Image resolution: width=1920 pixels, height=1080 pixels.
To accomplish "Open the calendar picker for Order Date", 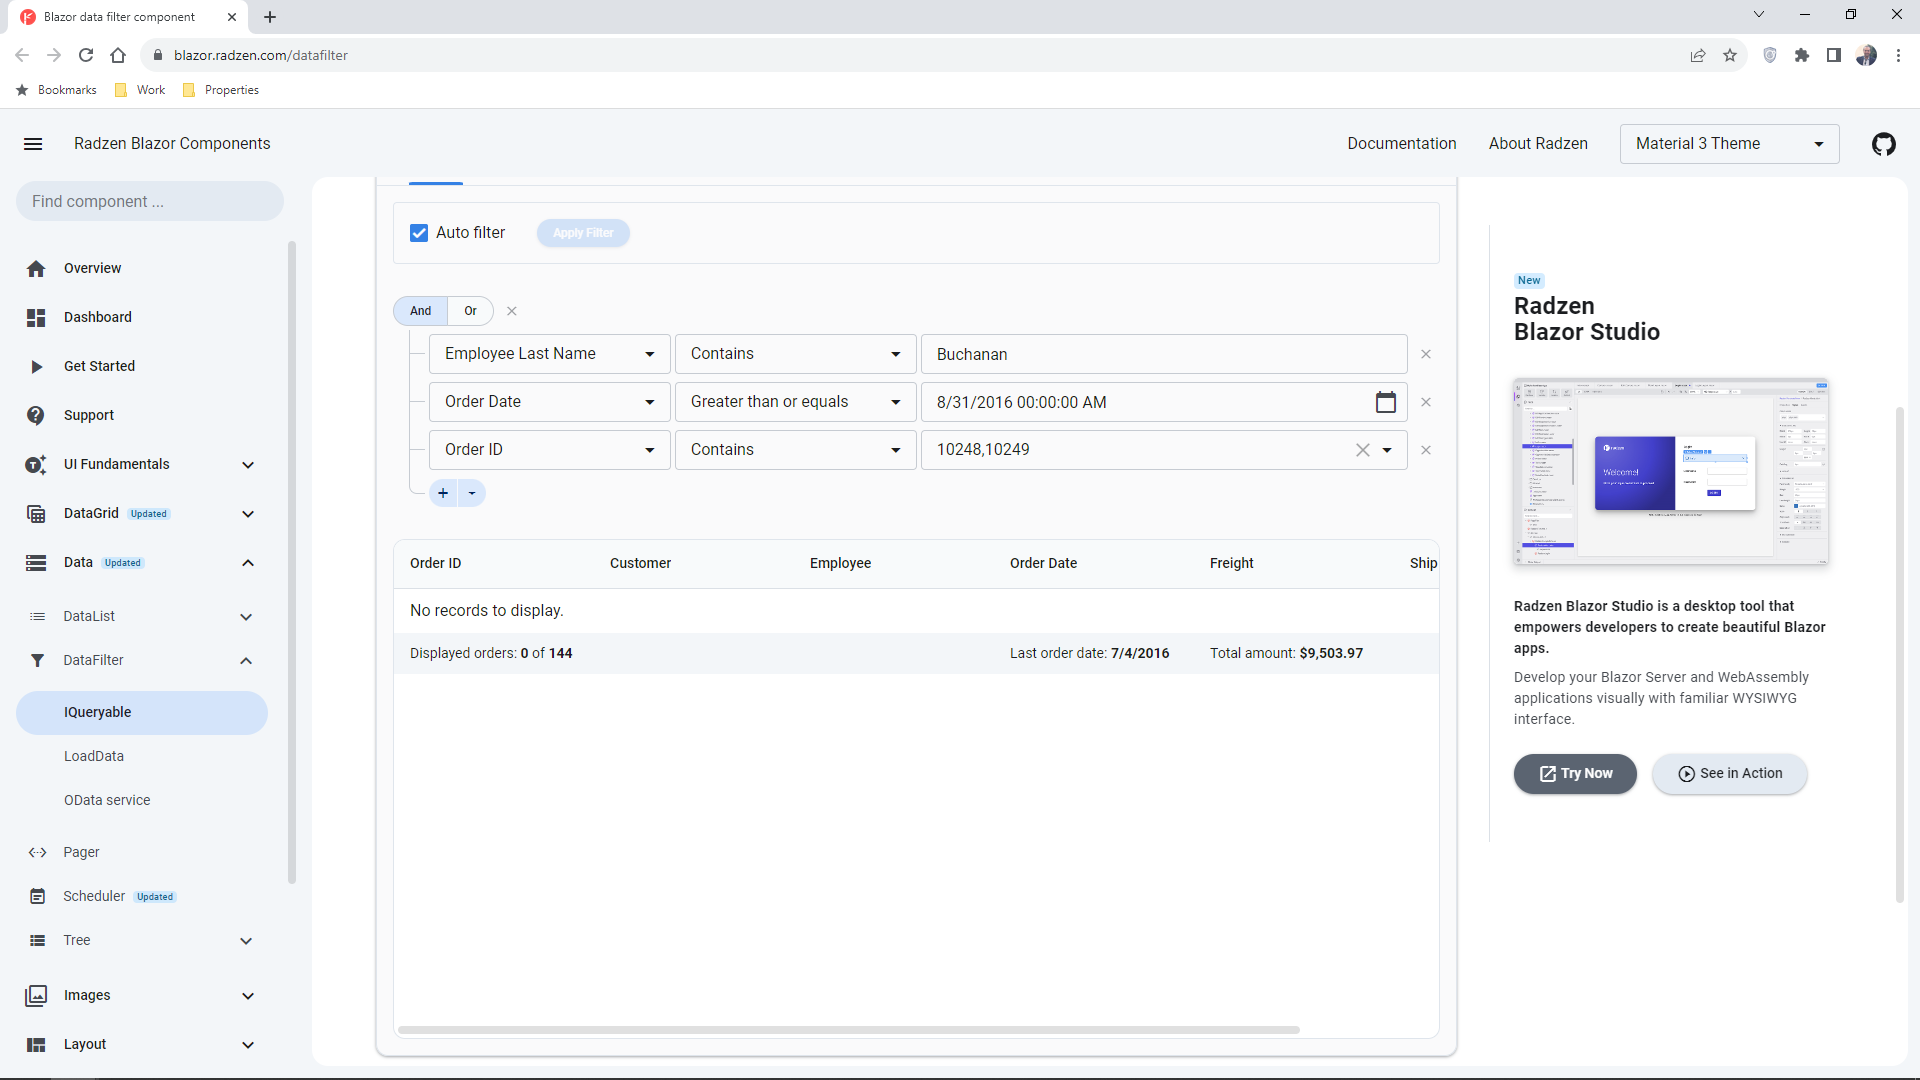I will pos(1385,402).
